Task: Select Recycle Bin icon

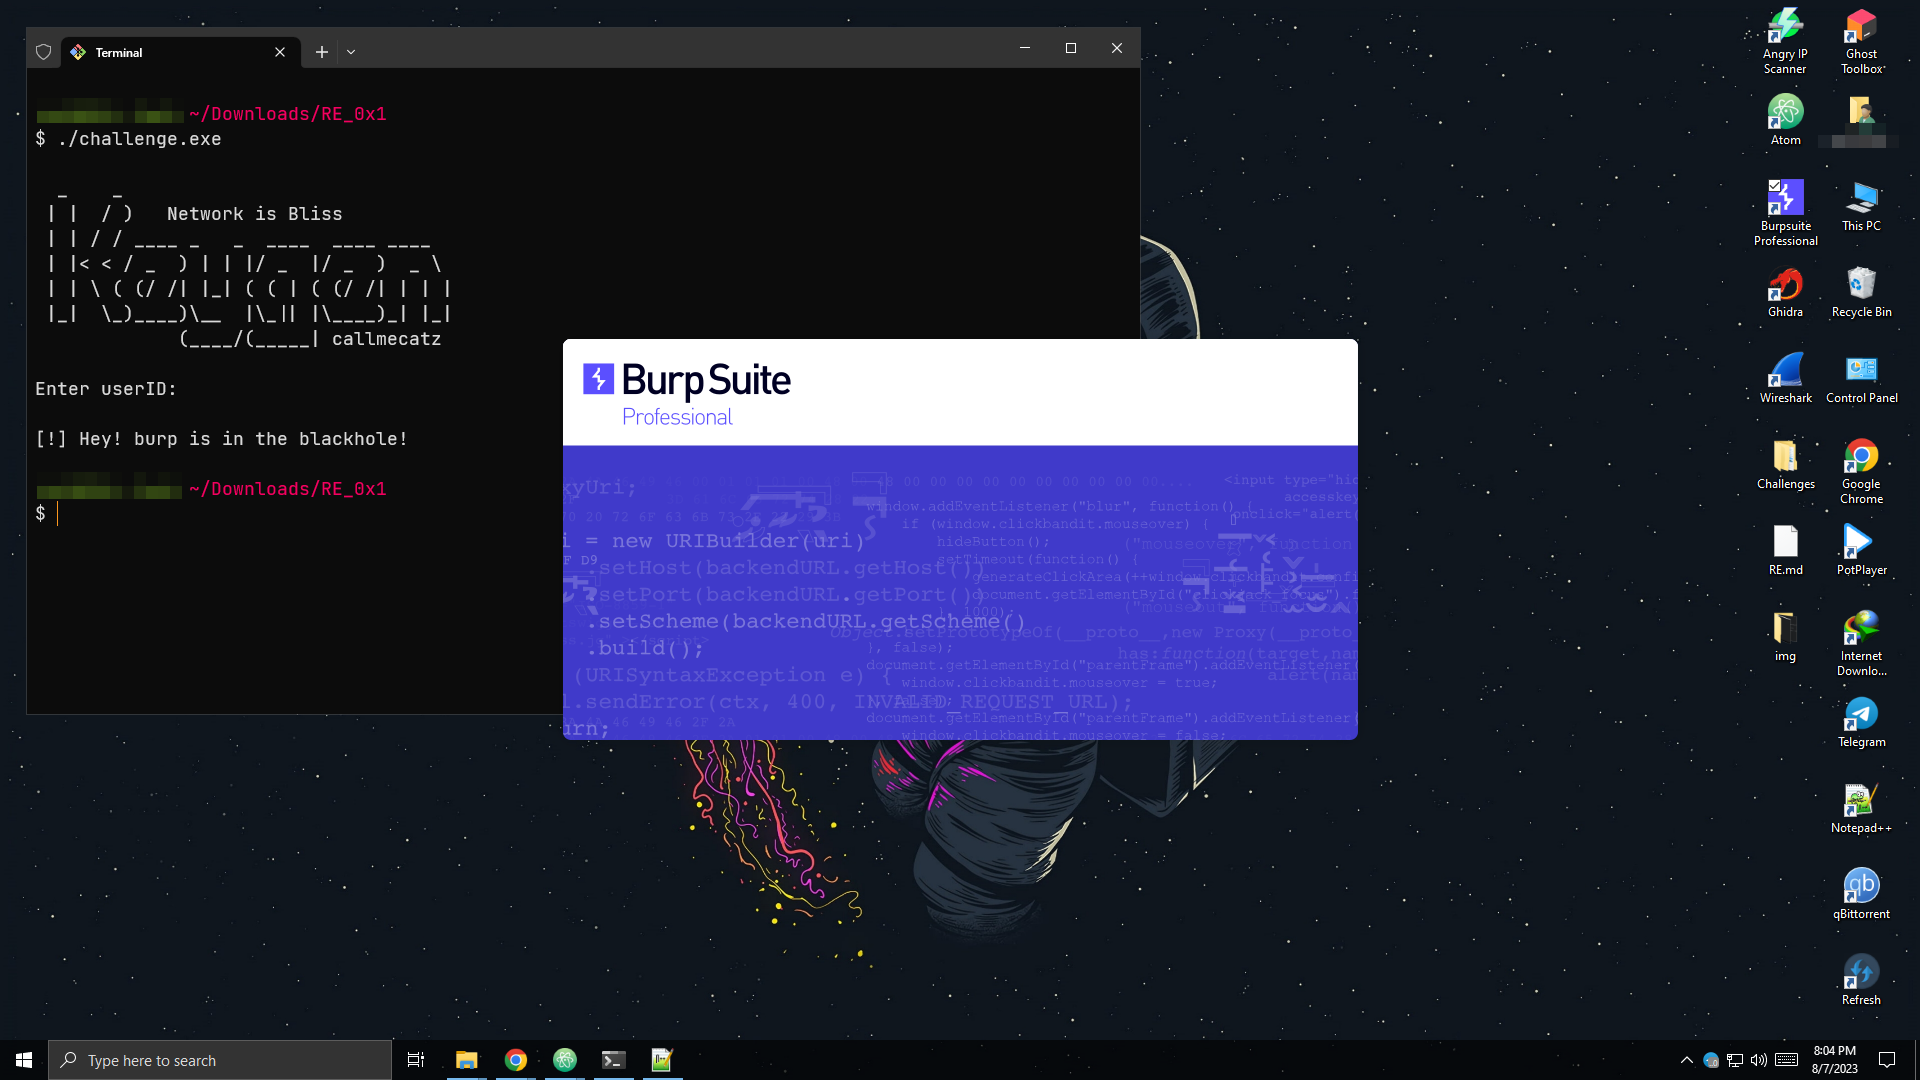Action: tap(1861, 291)
